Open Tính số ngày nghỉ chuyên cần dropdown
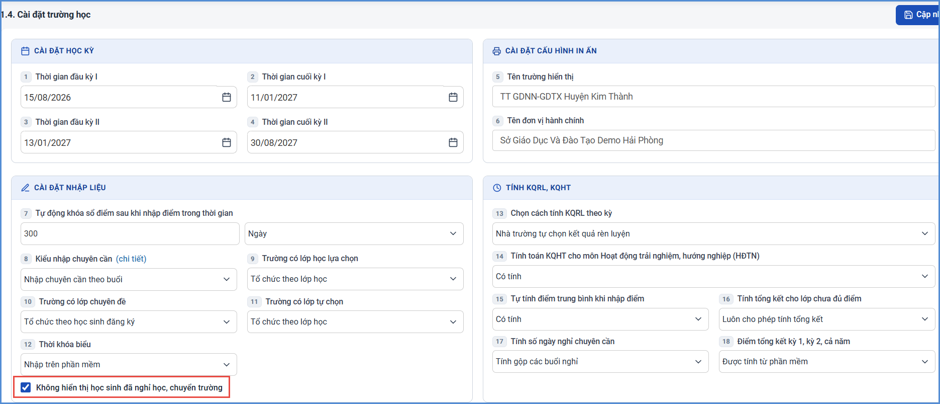 tap(600, 361)
